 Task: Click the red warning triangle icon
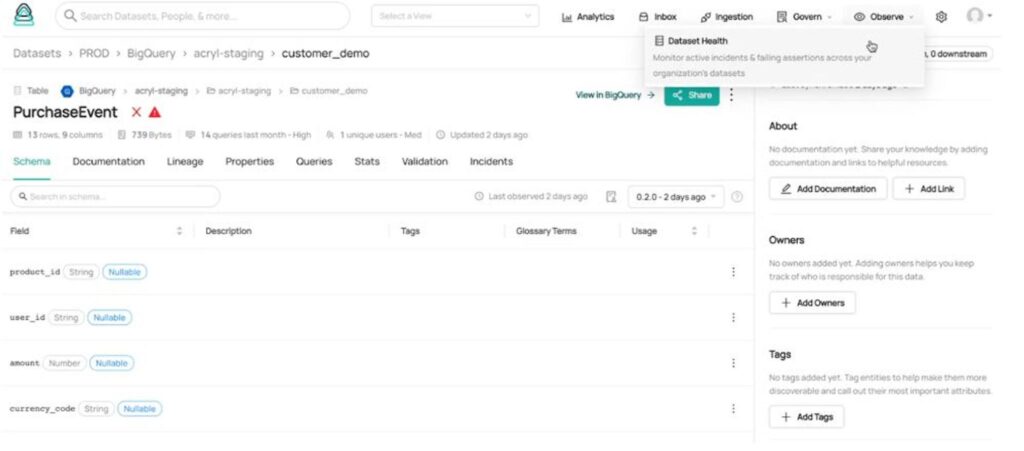(155, 113)
